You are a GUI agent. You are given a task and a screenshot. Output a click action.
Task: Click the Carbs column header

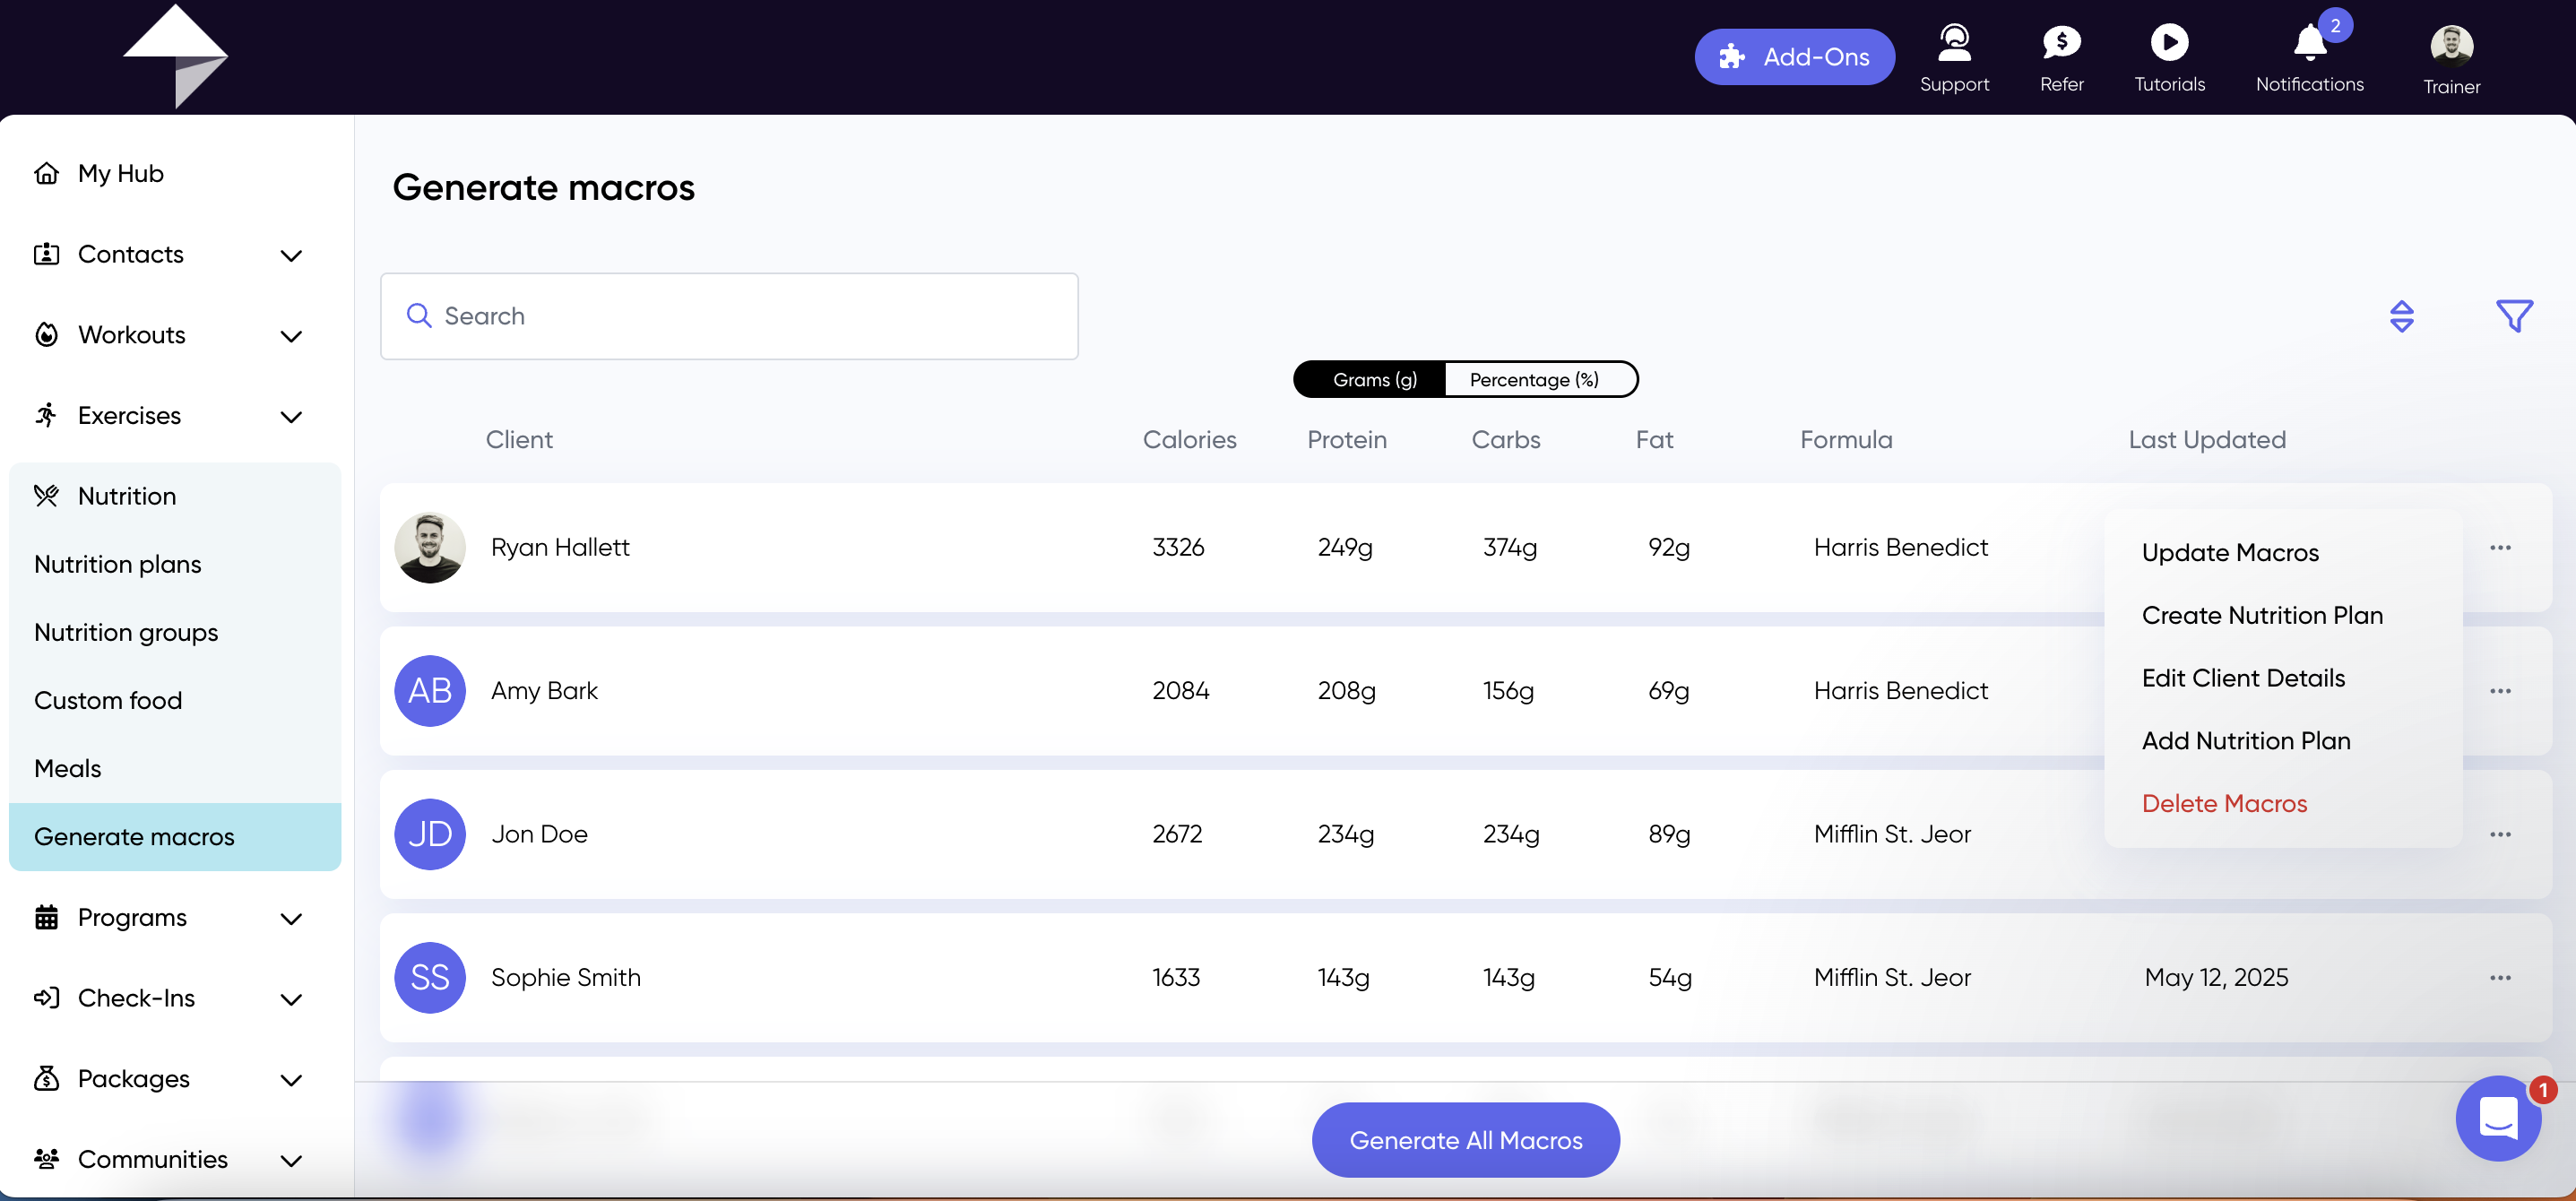click(1505, 440)
